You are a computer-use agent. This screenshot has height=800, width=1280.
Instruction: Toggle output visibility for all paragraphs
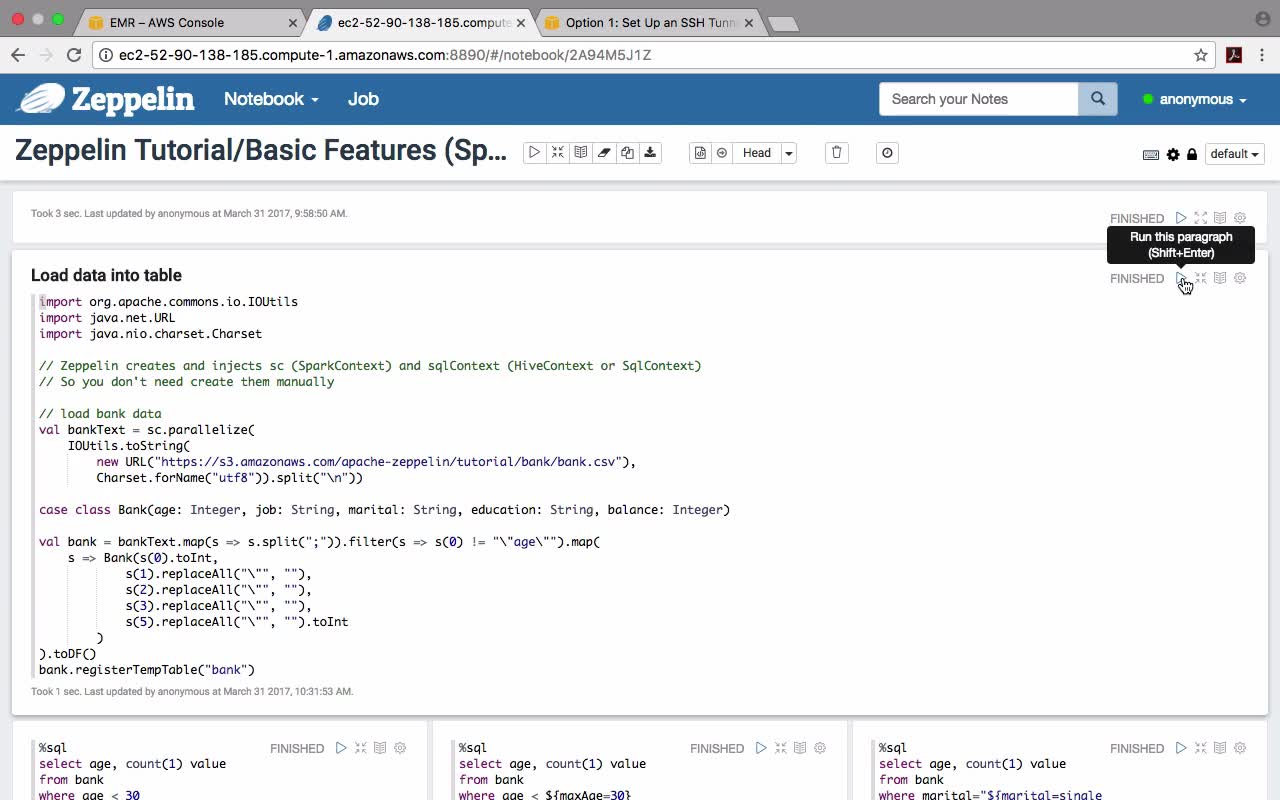point(581,153)
